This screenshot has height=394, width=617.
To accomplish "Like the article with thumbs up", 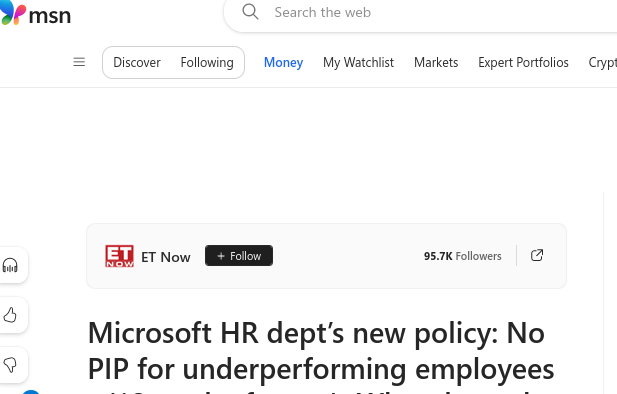I will pyautogui.click(x=10, y=315).
